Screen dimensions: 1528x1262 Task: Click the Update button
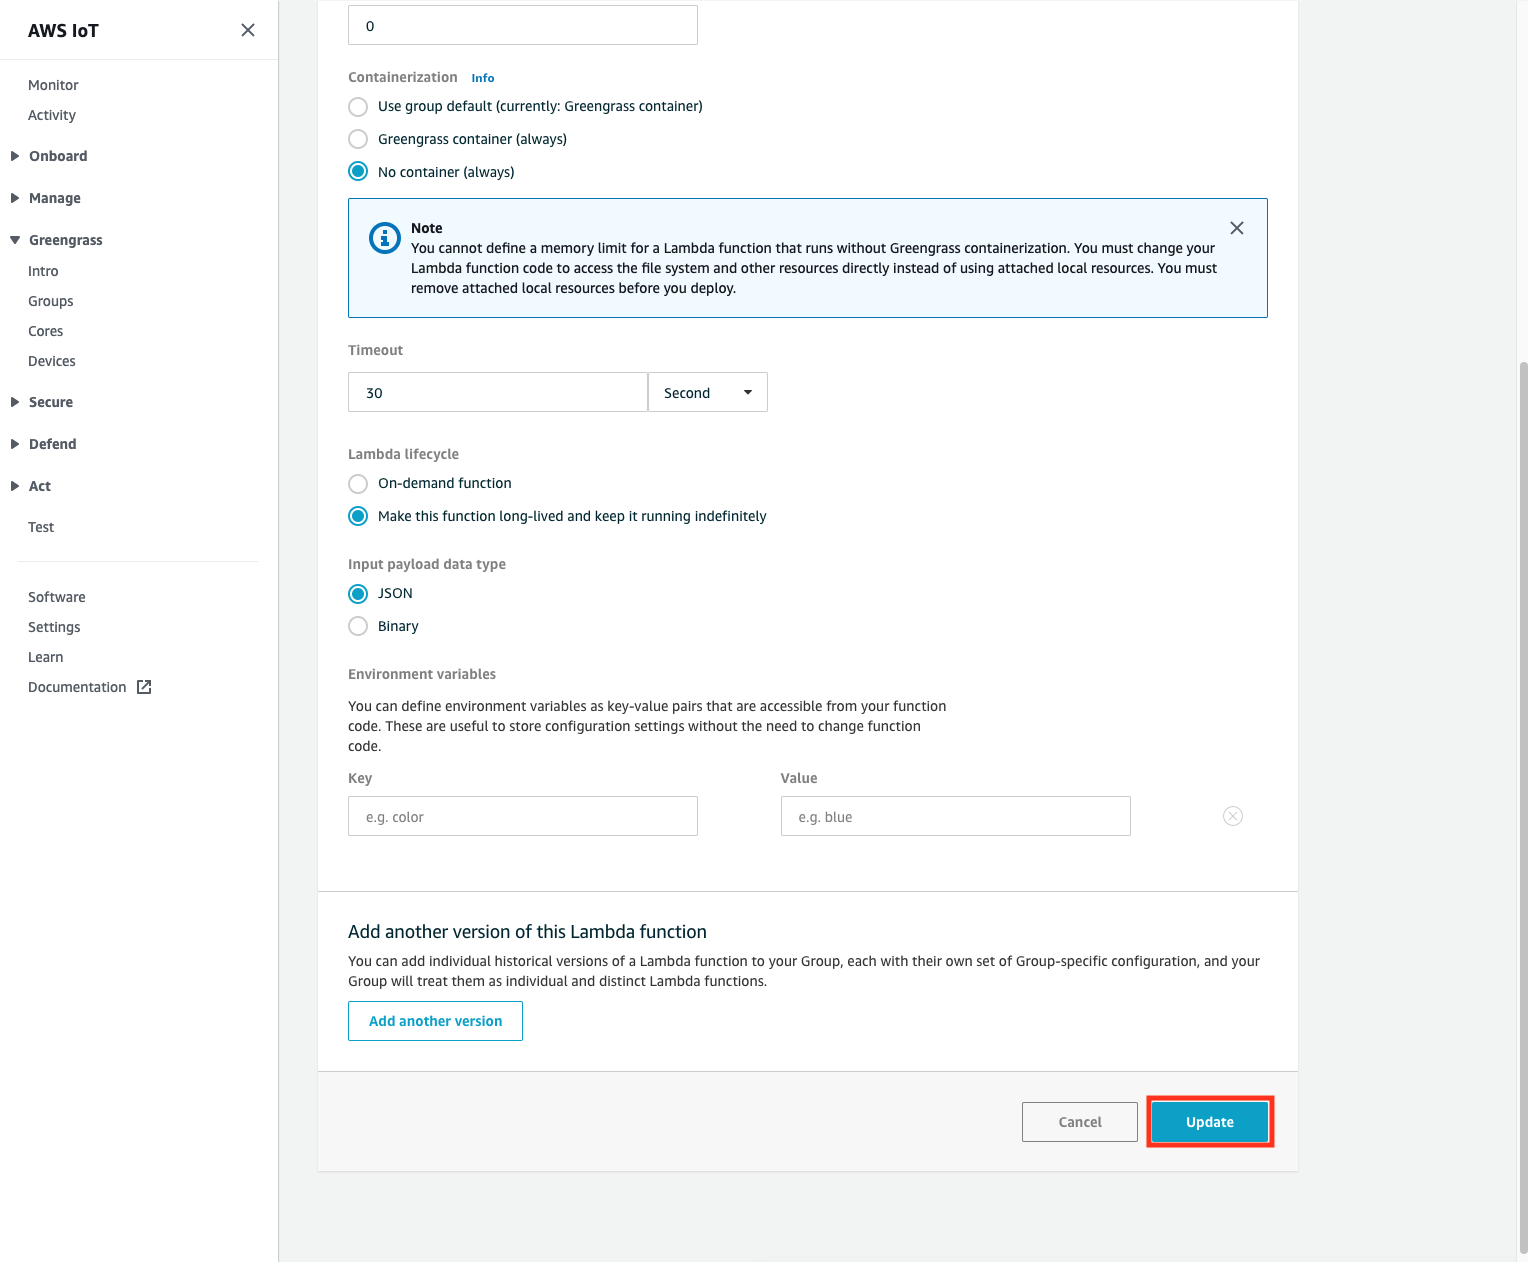pos(1210,1122)
